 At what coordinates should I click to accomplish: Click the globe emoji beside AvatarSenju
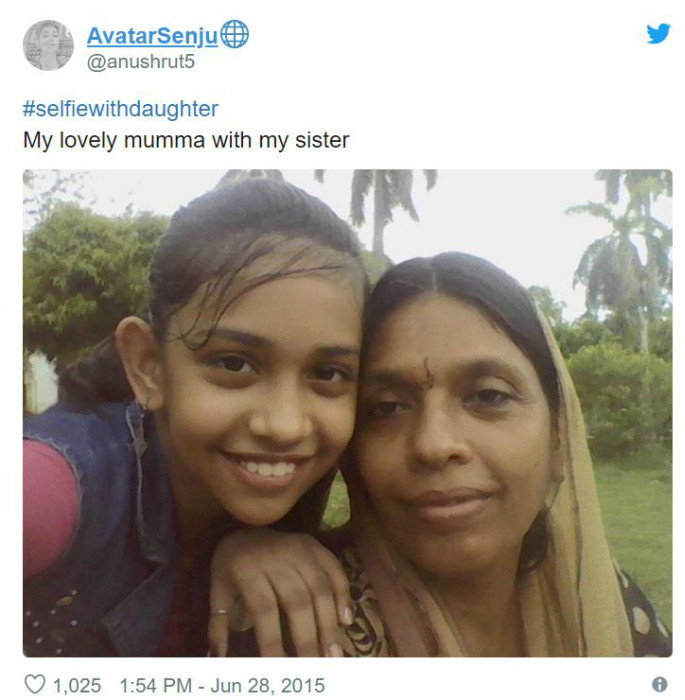tap(234, 35)
